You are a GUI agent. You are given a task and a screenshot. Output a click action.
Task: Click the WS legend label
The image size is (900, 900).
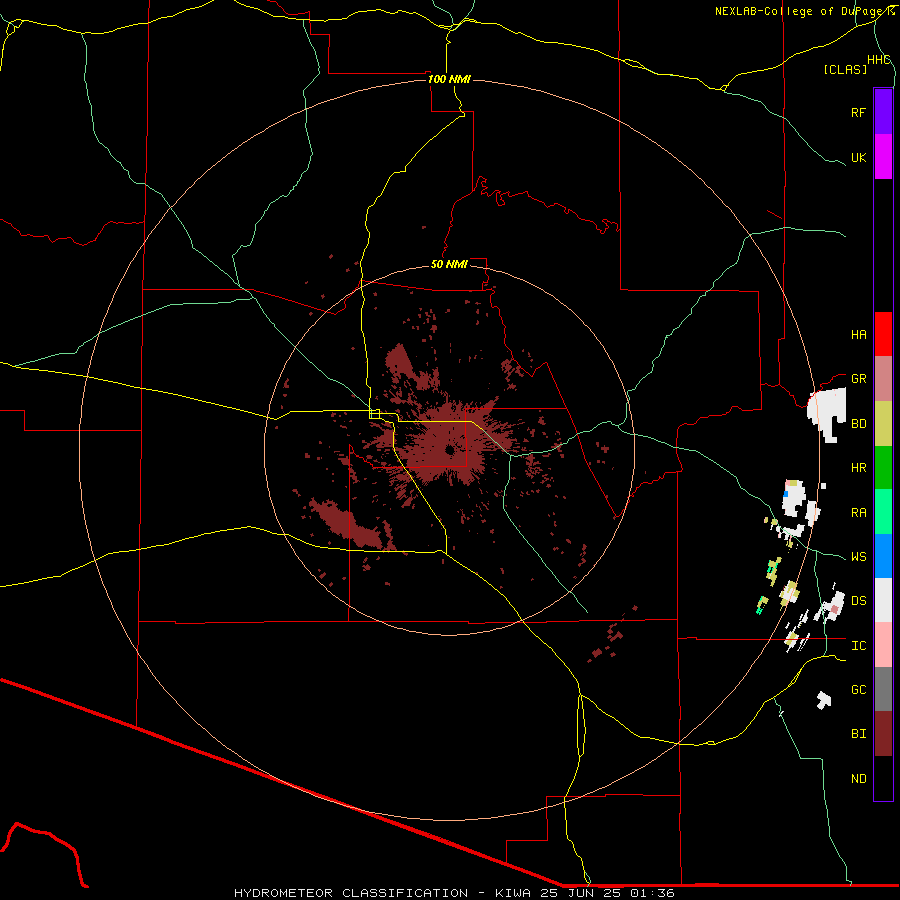point(858,557)
